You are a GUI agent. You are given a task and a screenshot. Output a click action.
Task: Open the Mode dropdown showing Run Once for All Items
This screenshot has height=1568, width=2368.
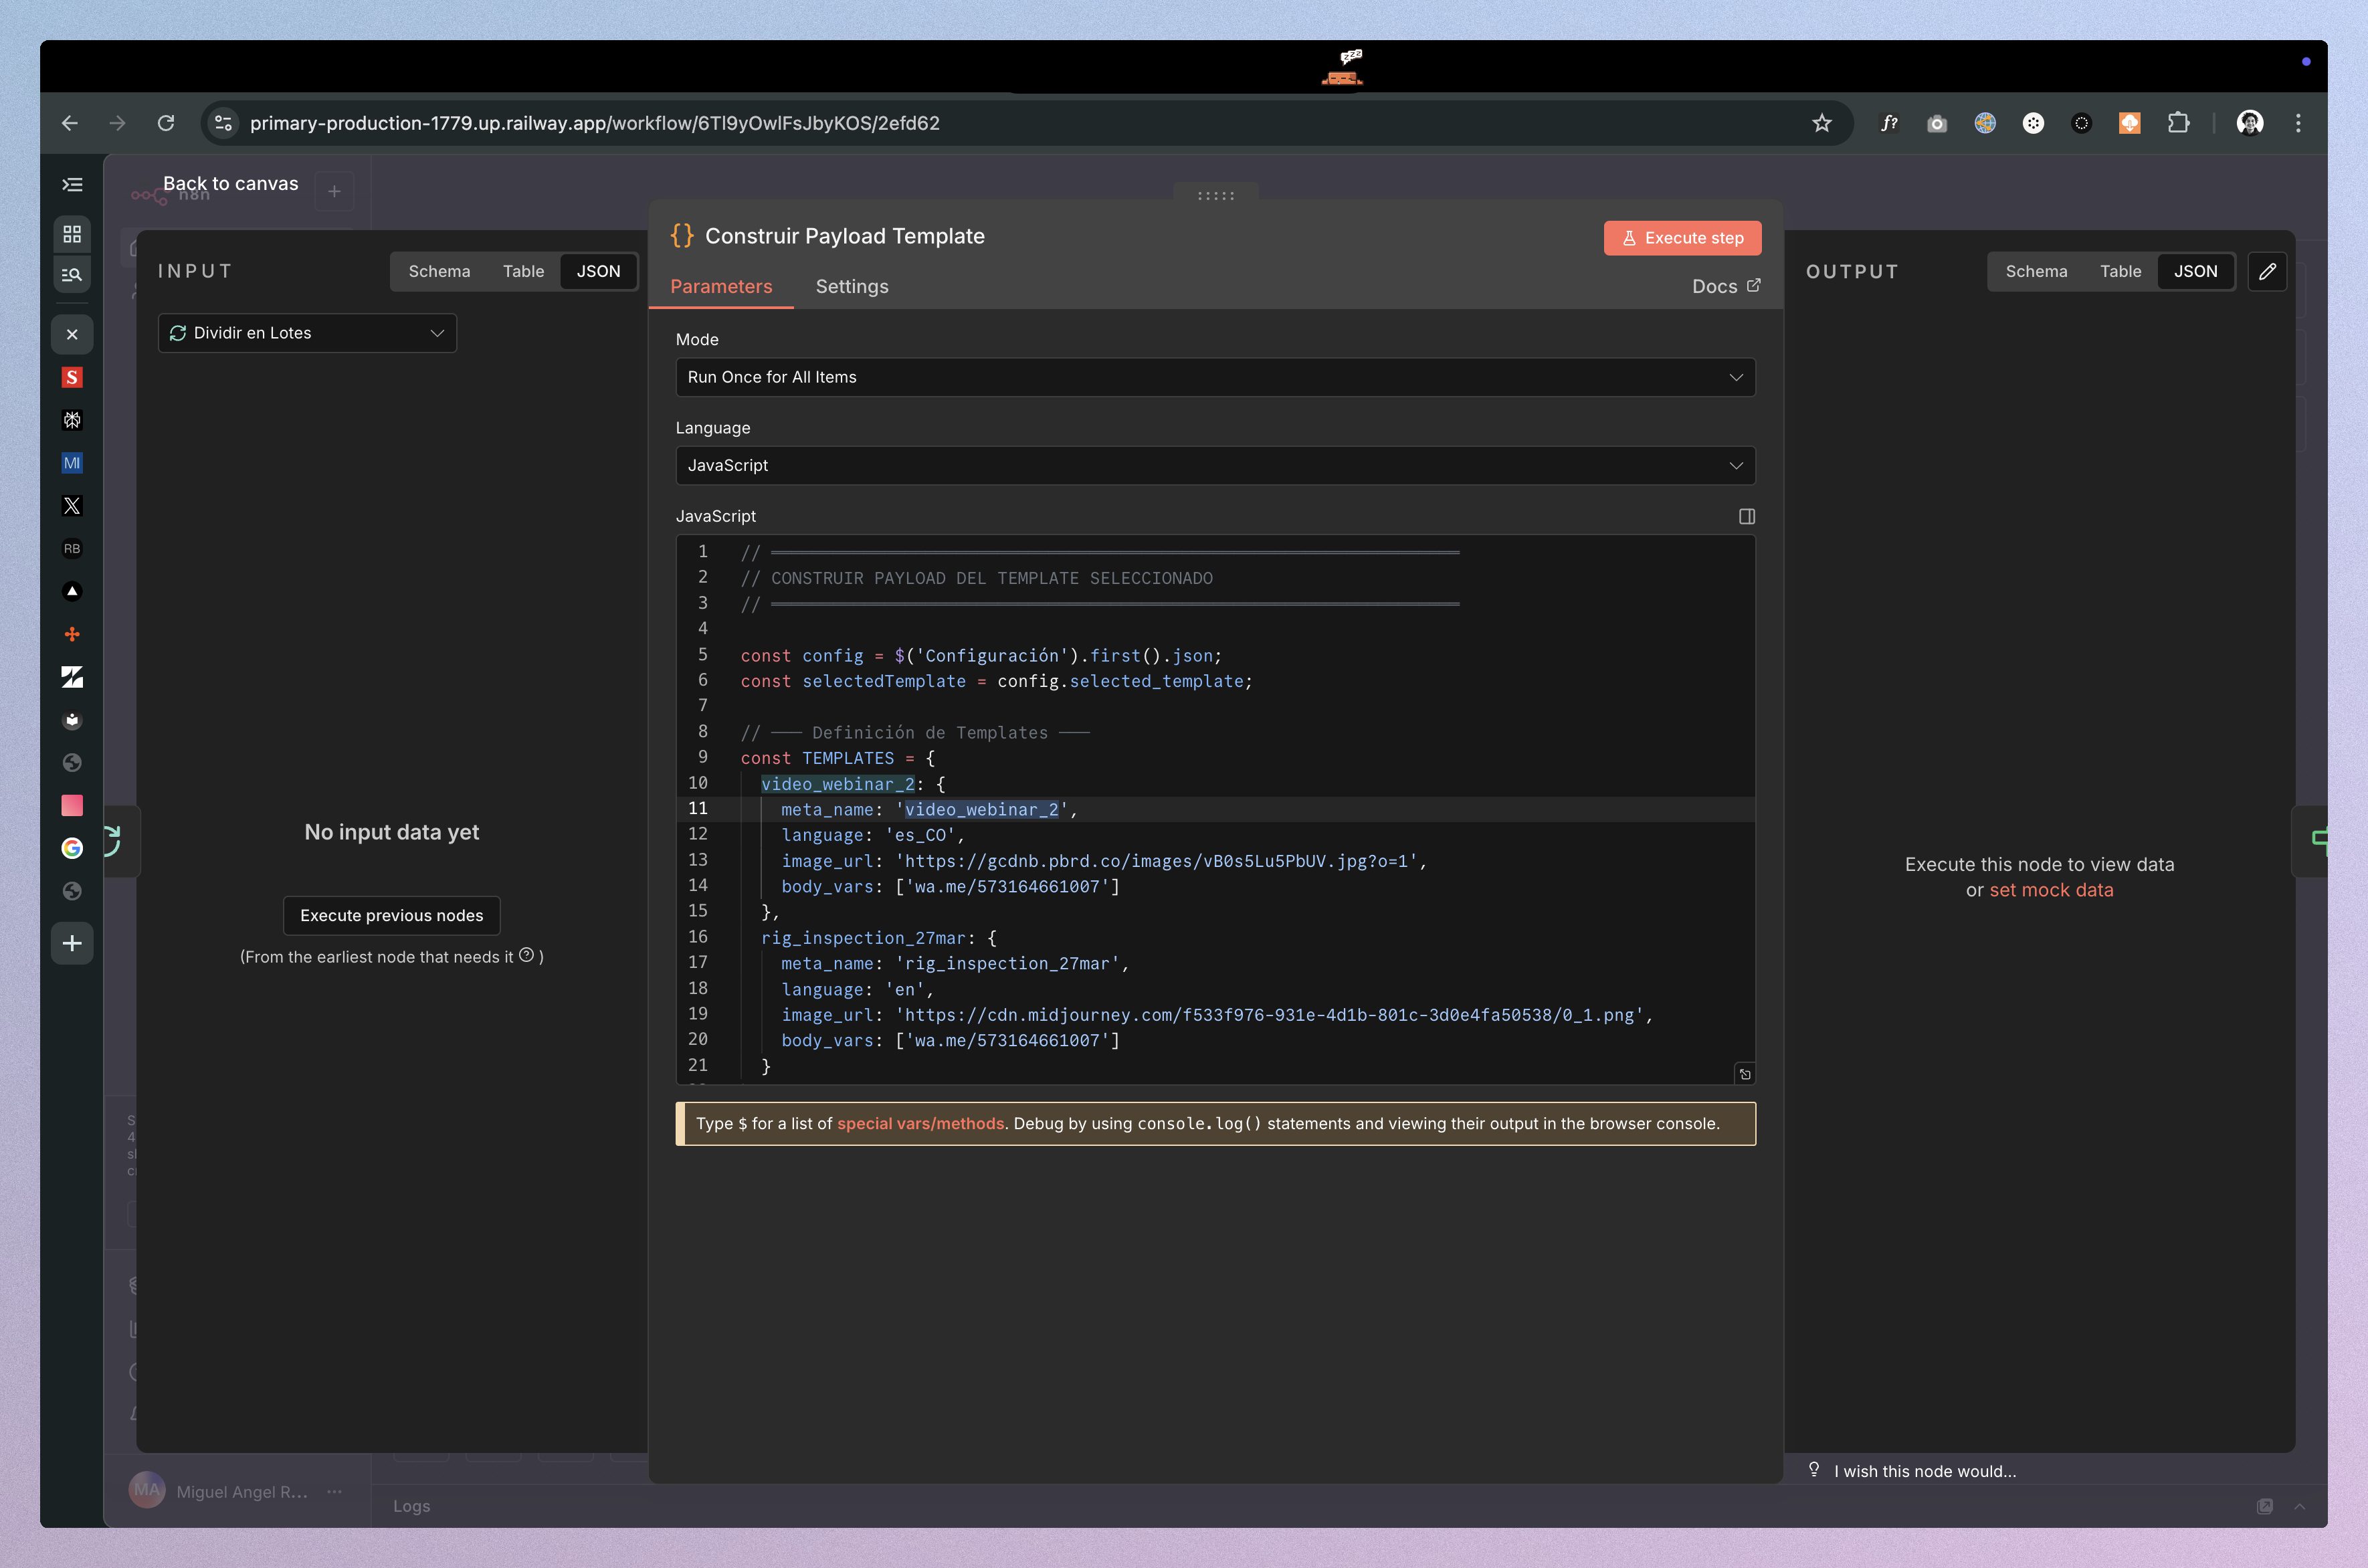[1213, 377]
